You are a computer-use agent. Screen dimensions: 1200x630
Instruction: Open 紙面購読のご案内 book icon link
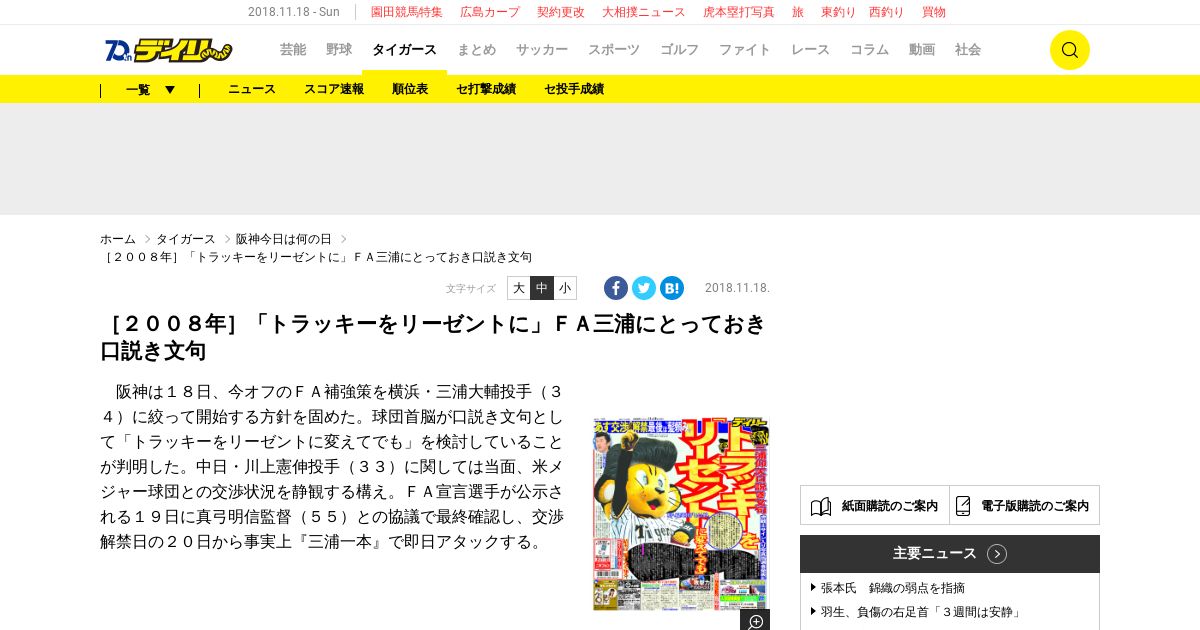click(x=875, y=505)
